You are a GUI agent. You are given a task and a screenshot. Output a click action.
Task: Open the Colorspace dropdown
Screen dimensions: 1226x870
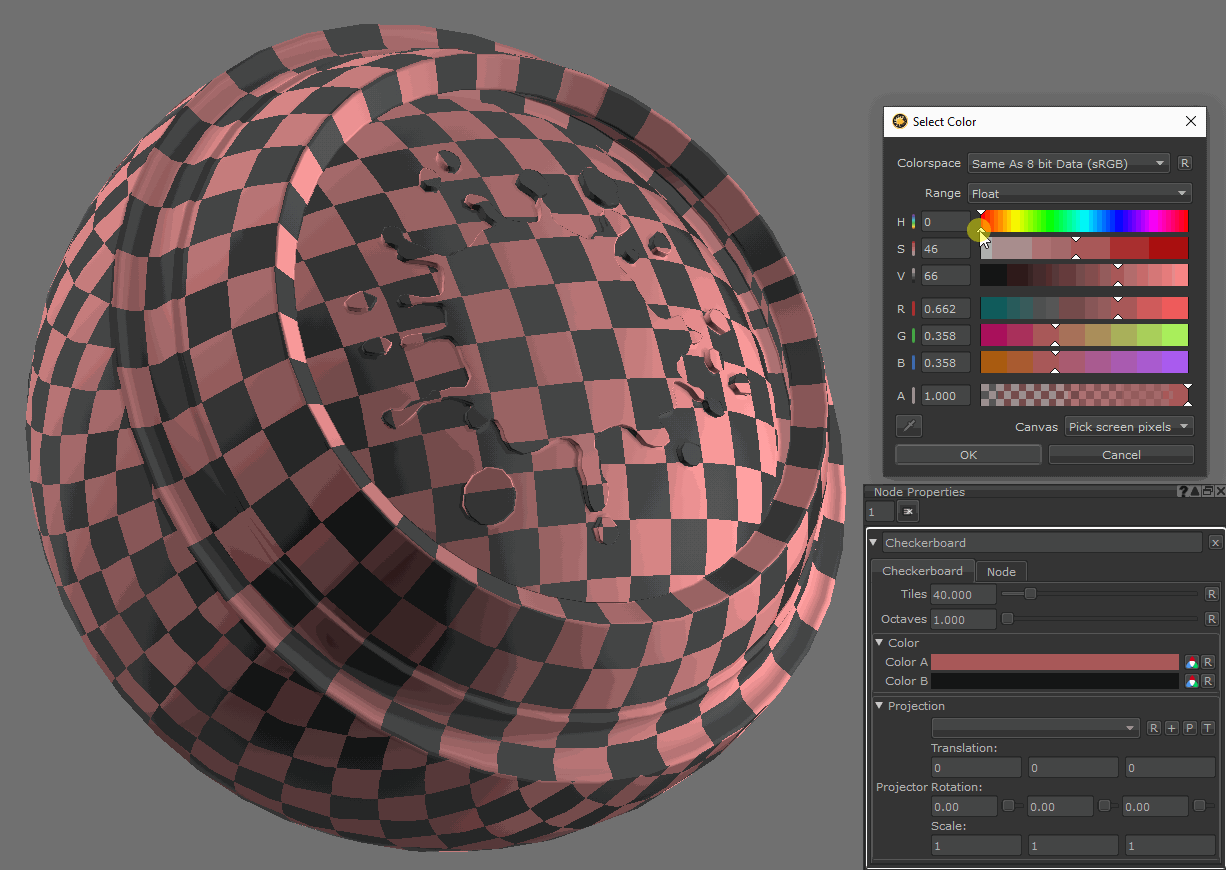click(1068, 163)
